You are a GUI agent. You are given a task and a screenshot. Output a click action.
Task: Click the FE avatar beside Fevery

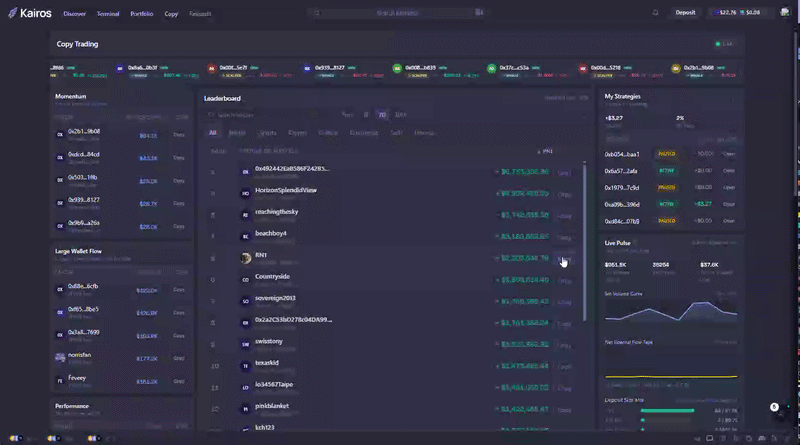click(60, 381)
